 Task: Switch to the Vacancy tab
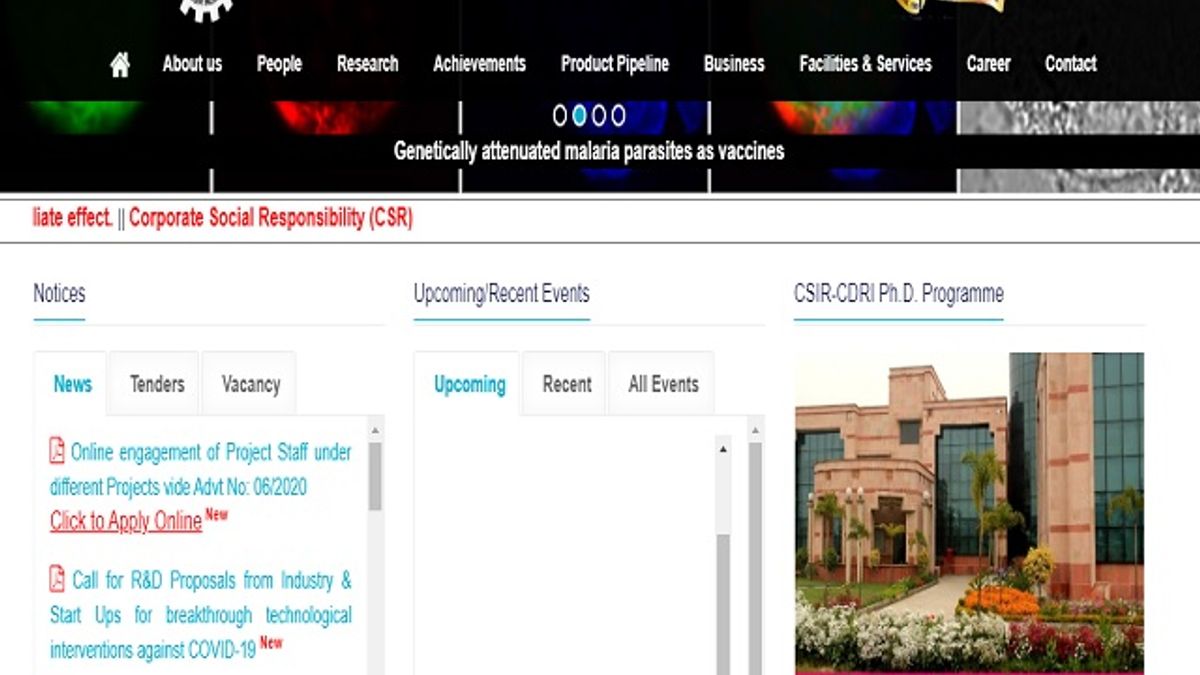(x=250, y=384)
